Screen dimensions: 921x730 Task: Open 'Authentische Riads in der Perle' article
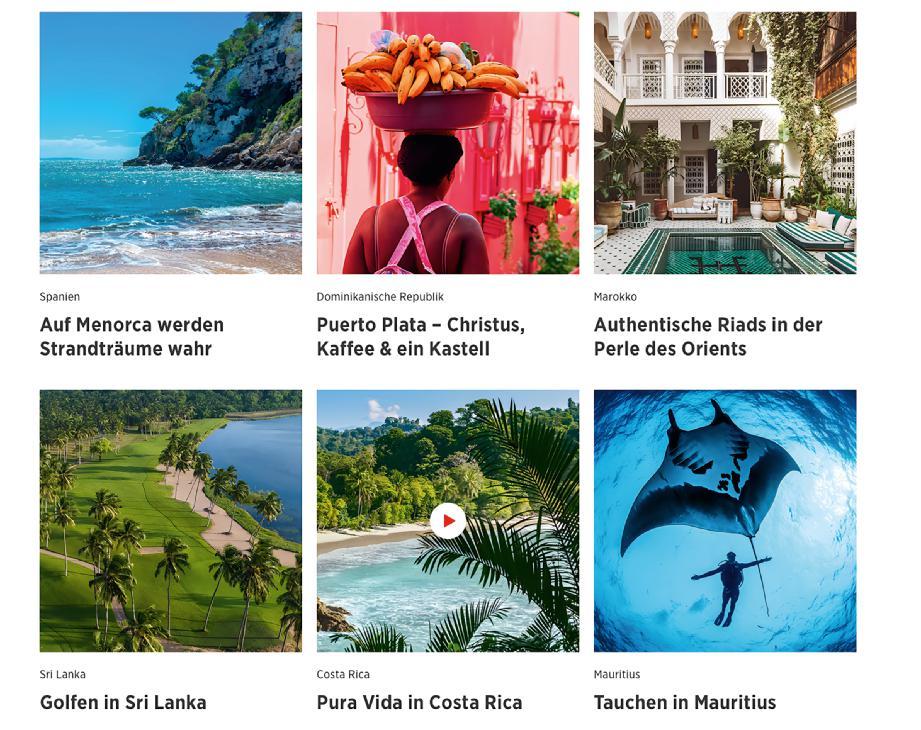coord(708,337)
